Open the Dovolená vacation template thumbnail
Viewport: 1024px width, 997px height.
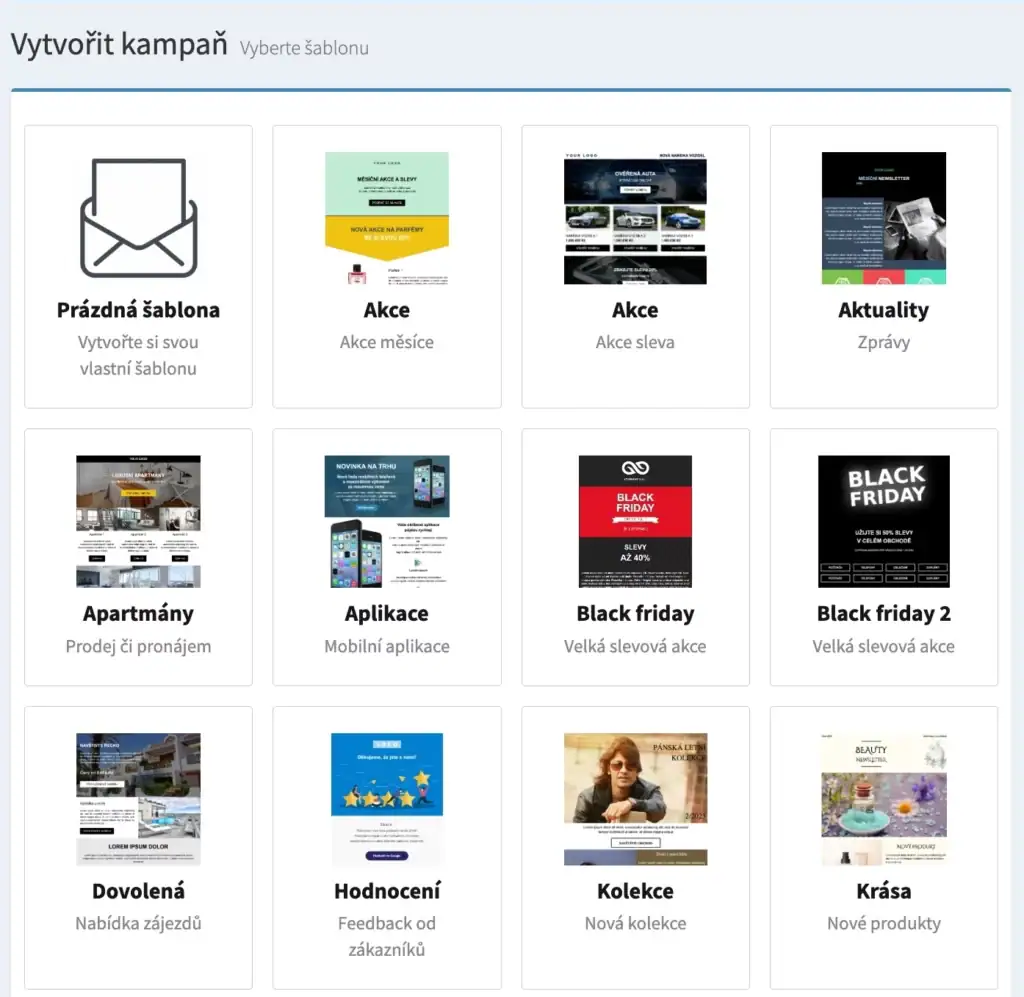pos(138,799)
